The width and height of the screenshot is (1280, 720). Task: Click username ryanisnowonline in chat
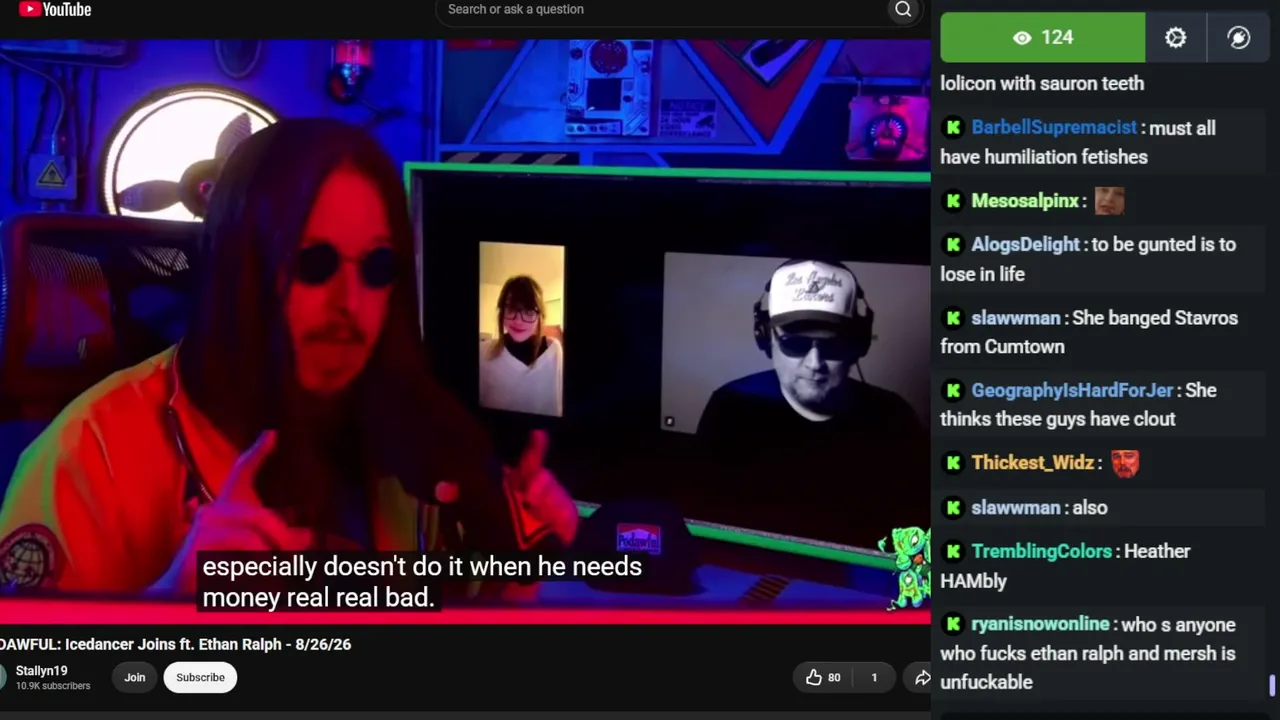pos(1040,624)
